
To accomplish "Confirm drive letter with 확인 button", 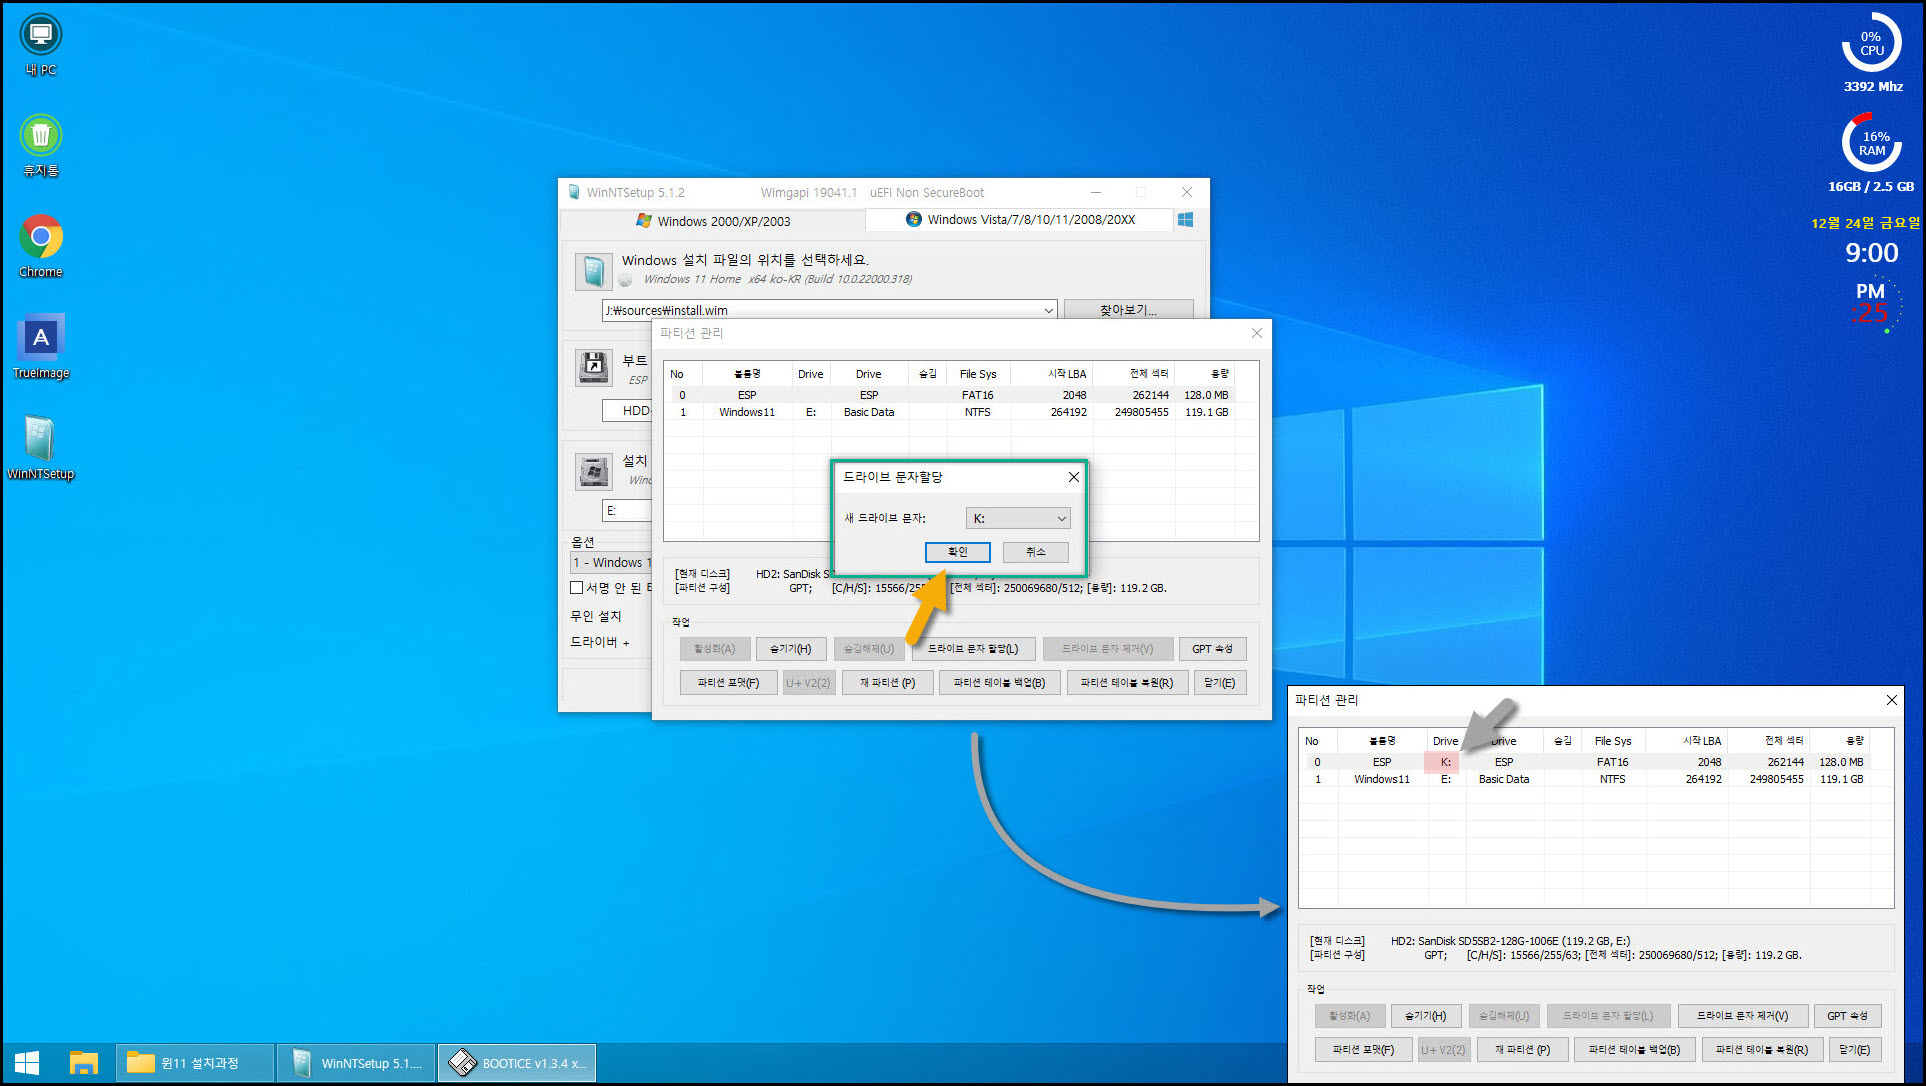I will pyautogui.click(x=957, y=552).
